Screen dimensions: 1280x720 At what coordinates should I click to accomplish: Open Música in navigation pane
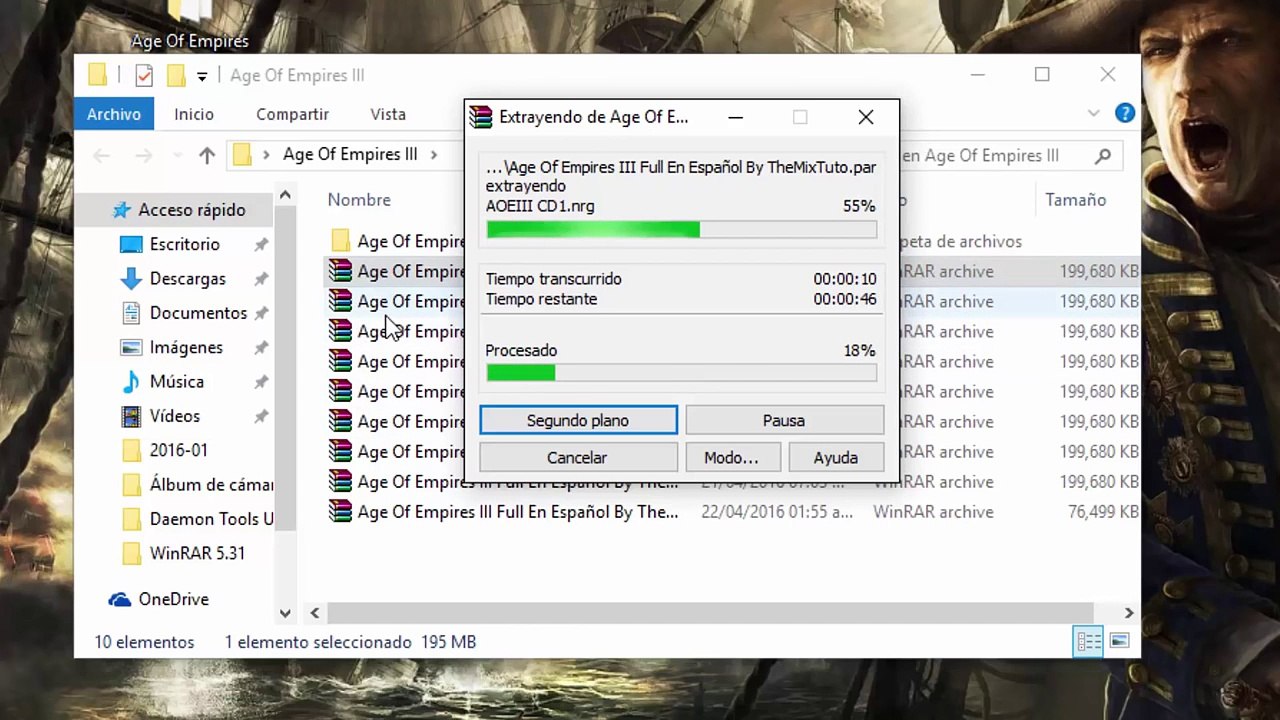176,381
